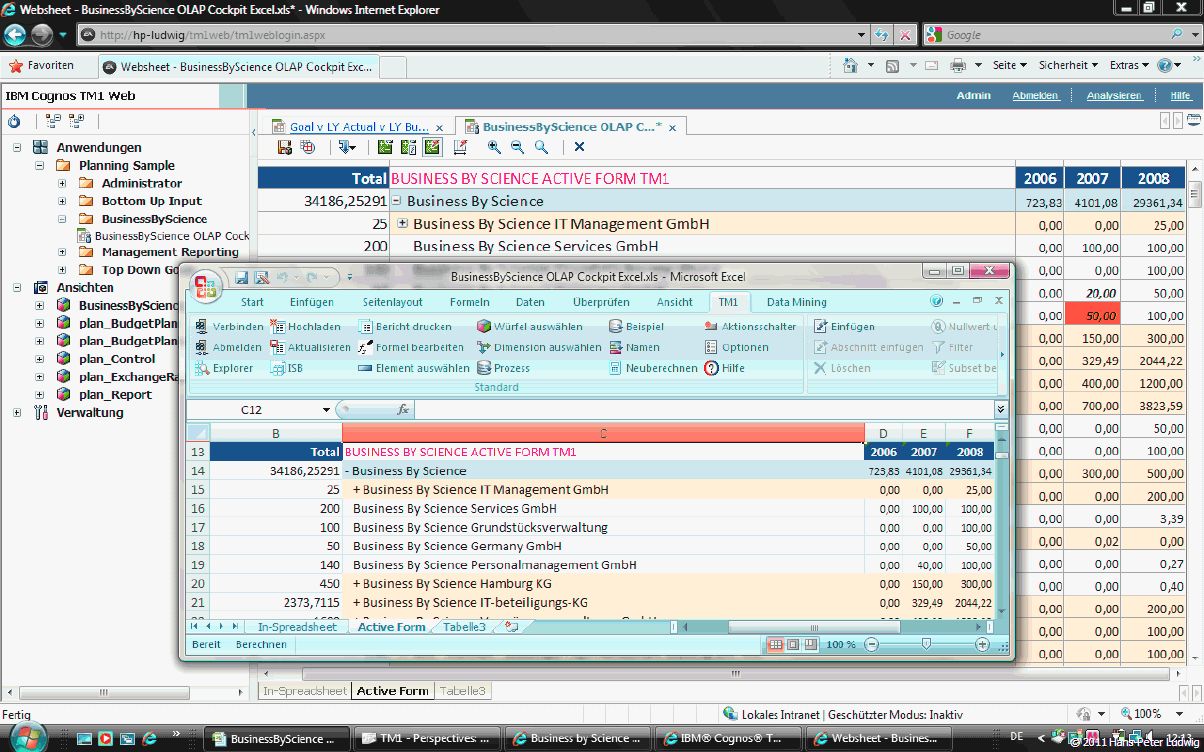Open the Daten tab in Excel ribbon
1204x752 pixels.
[530, 302]
